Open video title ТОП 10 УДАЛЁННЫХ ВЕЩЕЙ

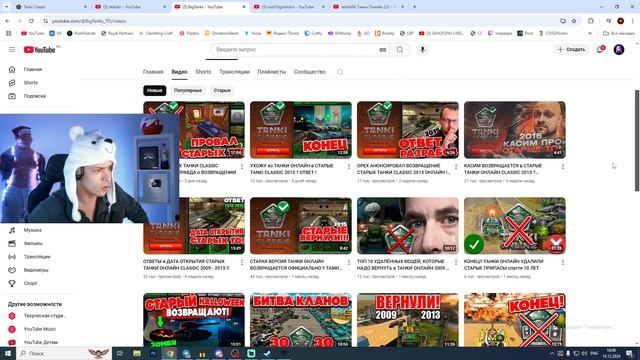402,264
